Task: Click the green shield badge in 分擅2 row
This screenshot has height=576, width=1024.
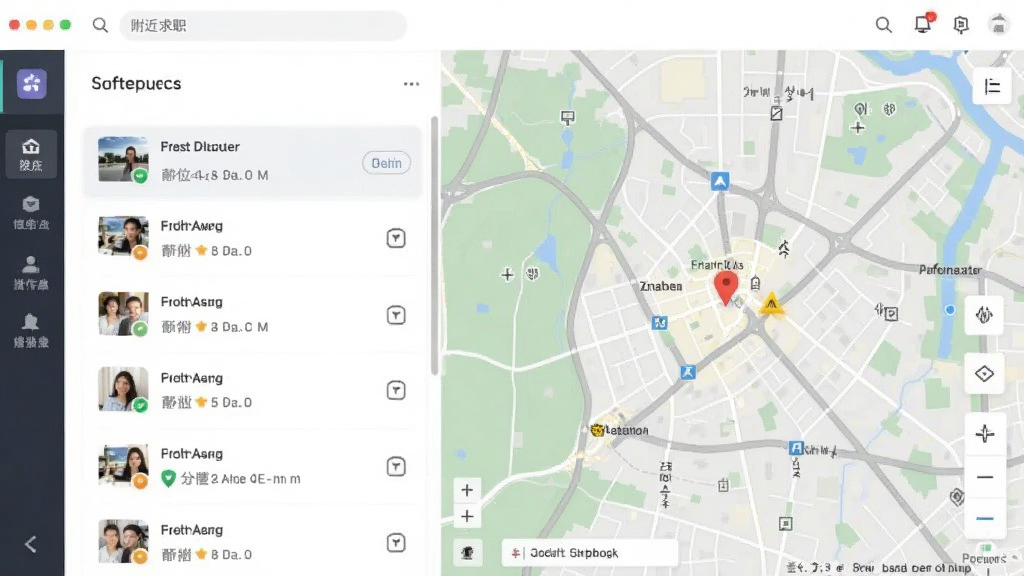Action: tap(168, 479)
